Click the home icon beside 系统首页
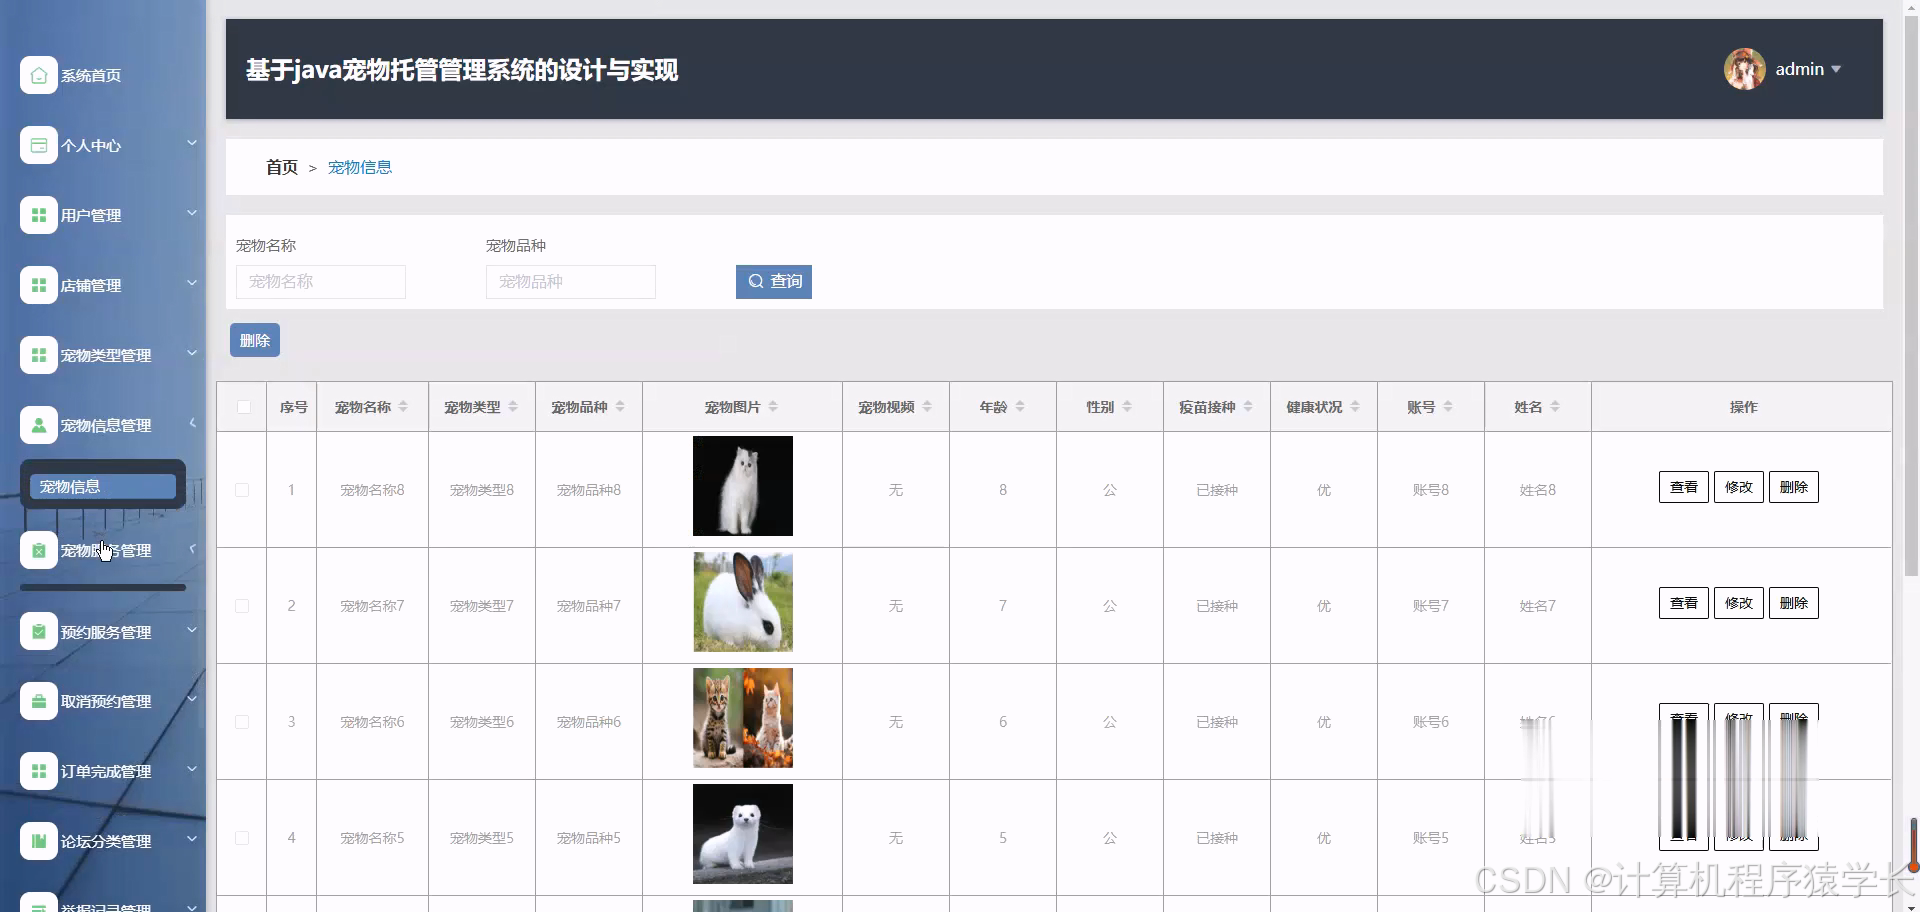The height and width of the screenshot is (912, 1920). tap(38, 75)
